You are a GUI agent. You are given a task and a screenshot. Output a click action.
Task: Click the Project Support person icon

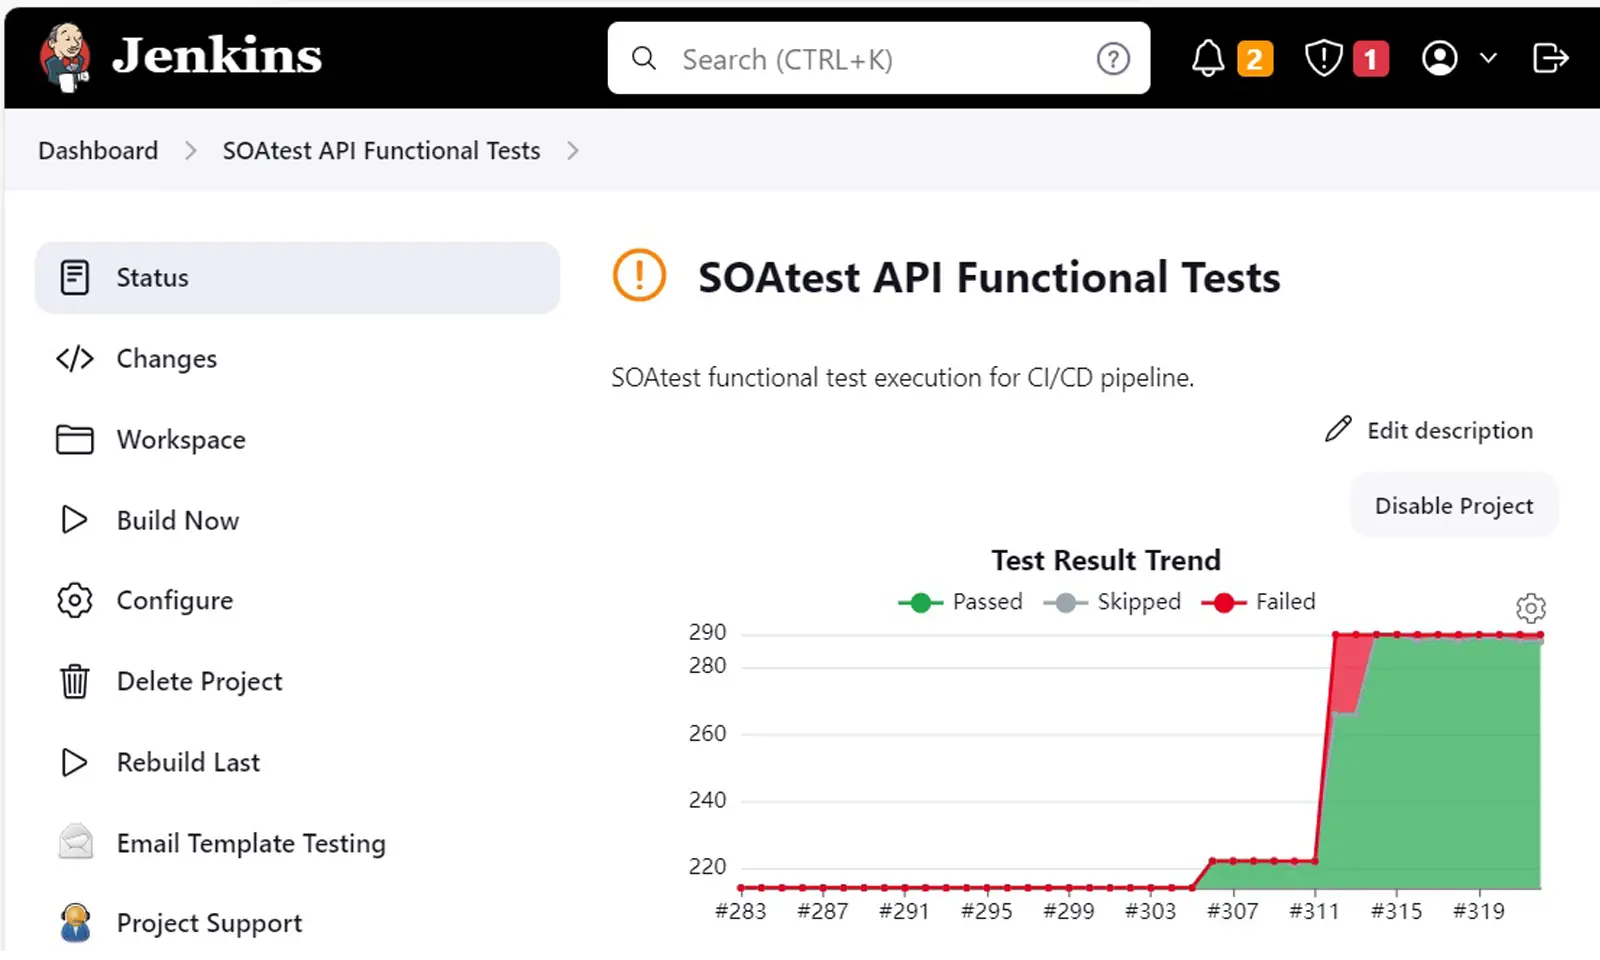tap(75, 923)
